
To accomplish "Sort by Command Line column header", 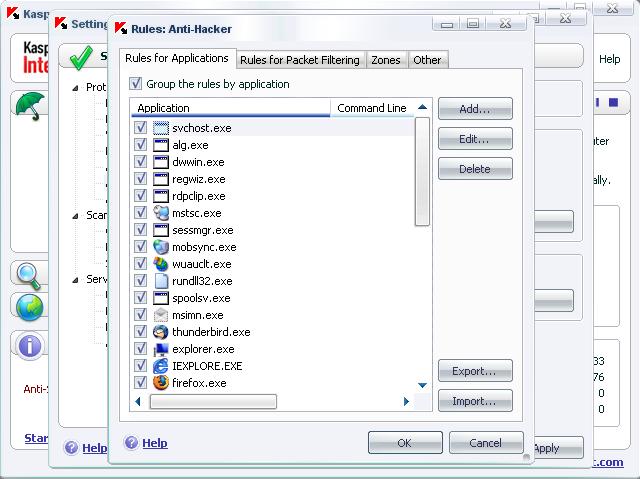I will coord(372,108).
